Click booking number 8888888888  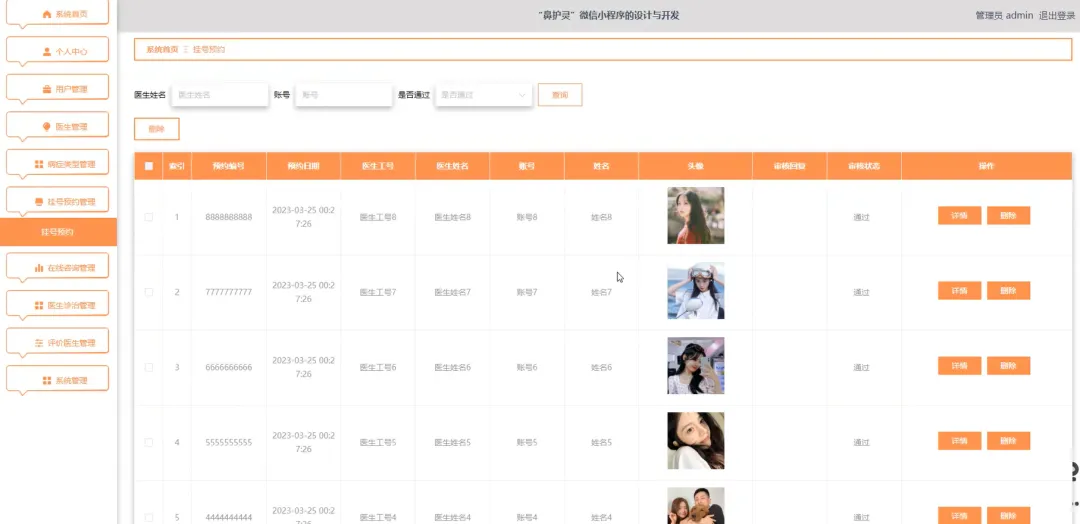[229, 217]
